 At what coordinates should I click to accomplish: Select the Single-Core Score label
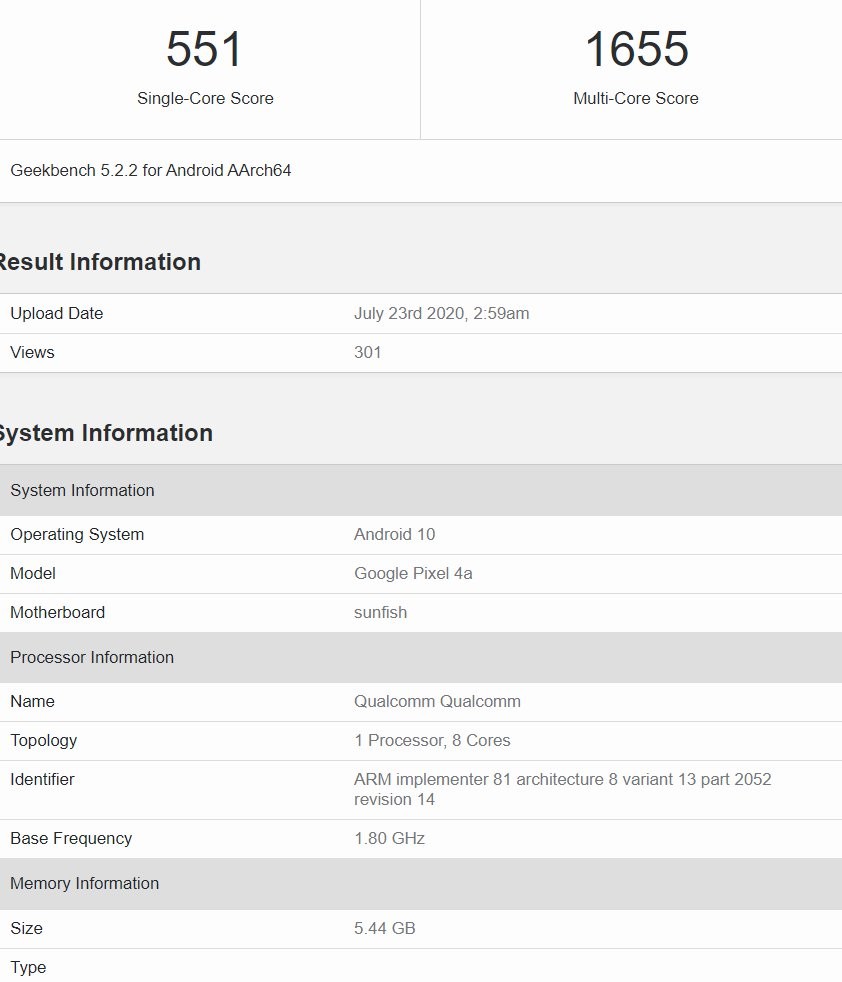point(205,98)
